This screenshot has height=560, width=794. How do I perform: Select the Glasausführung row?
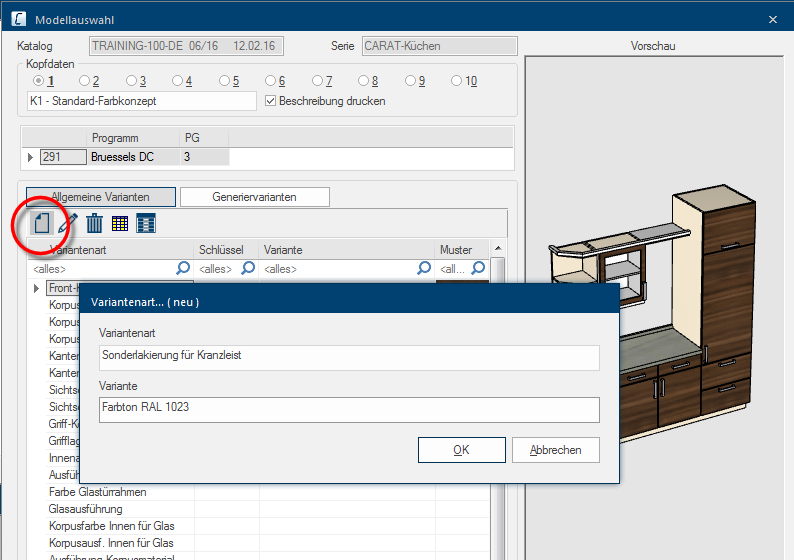tap(268, 509)
